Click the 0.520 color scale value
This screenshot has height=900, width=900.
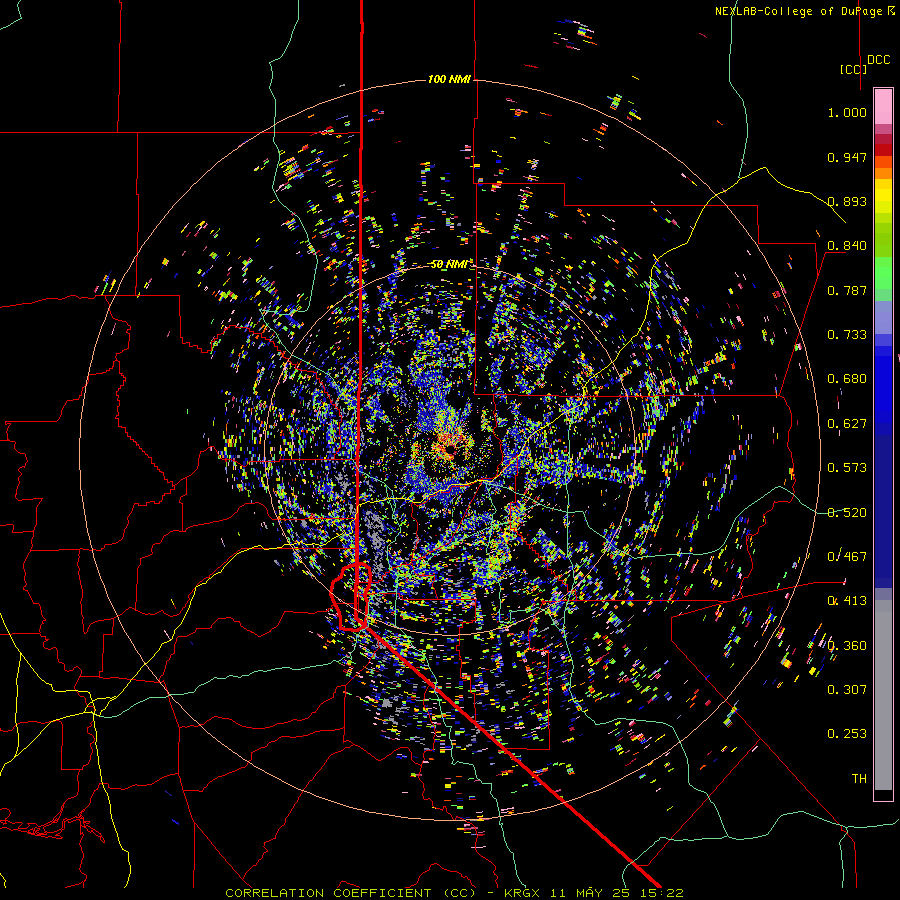[847, 513]
